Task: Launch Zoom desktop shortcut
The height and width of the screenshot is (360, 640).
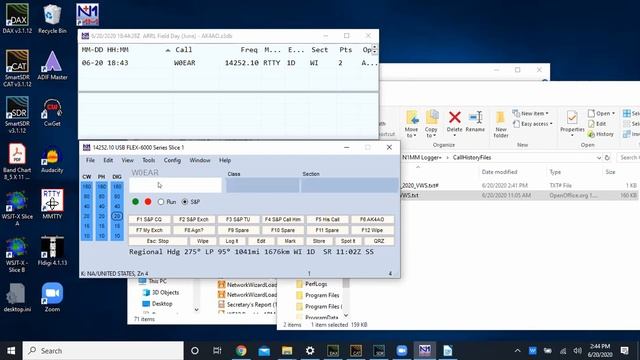Action: (x=52, y=298)
